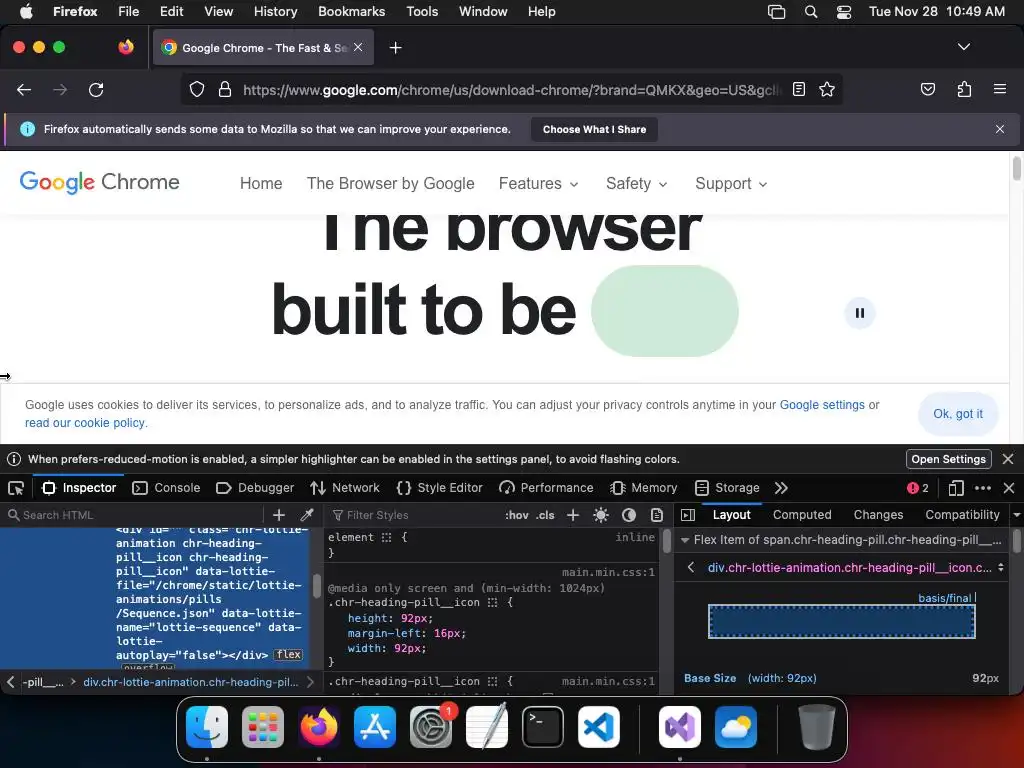
Task: Toggle :hov pseudo-class panel
Action: point(517,515)
